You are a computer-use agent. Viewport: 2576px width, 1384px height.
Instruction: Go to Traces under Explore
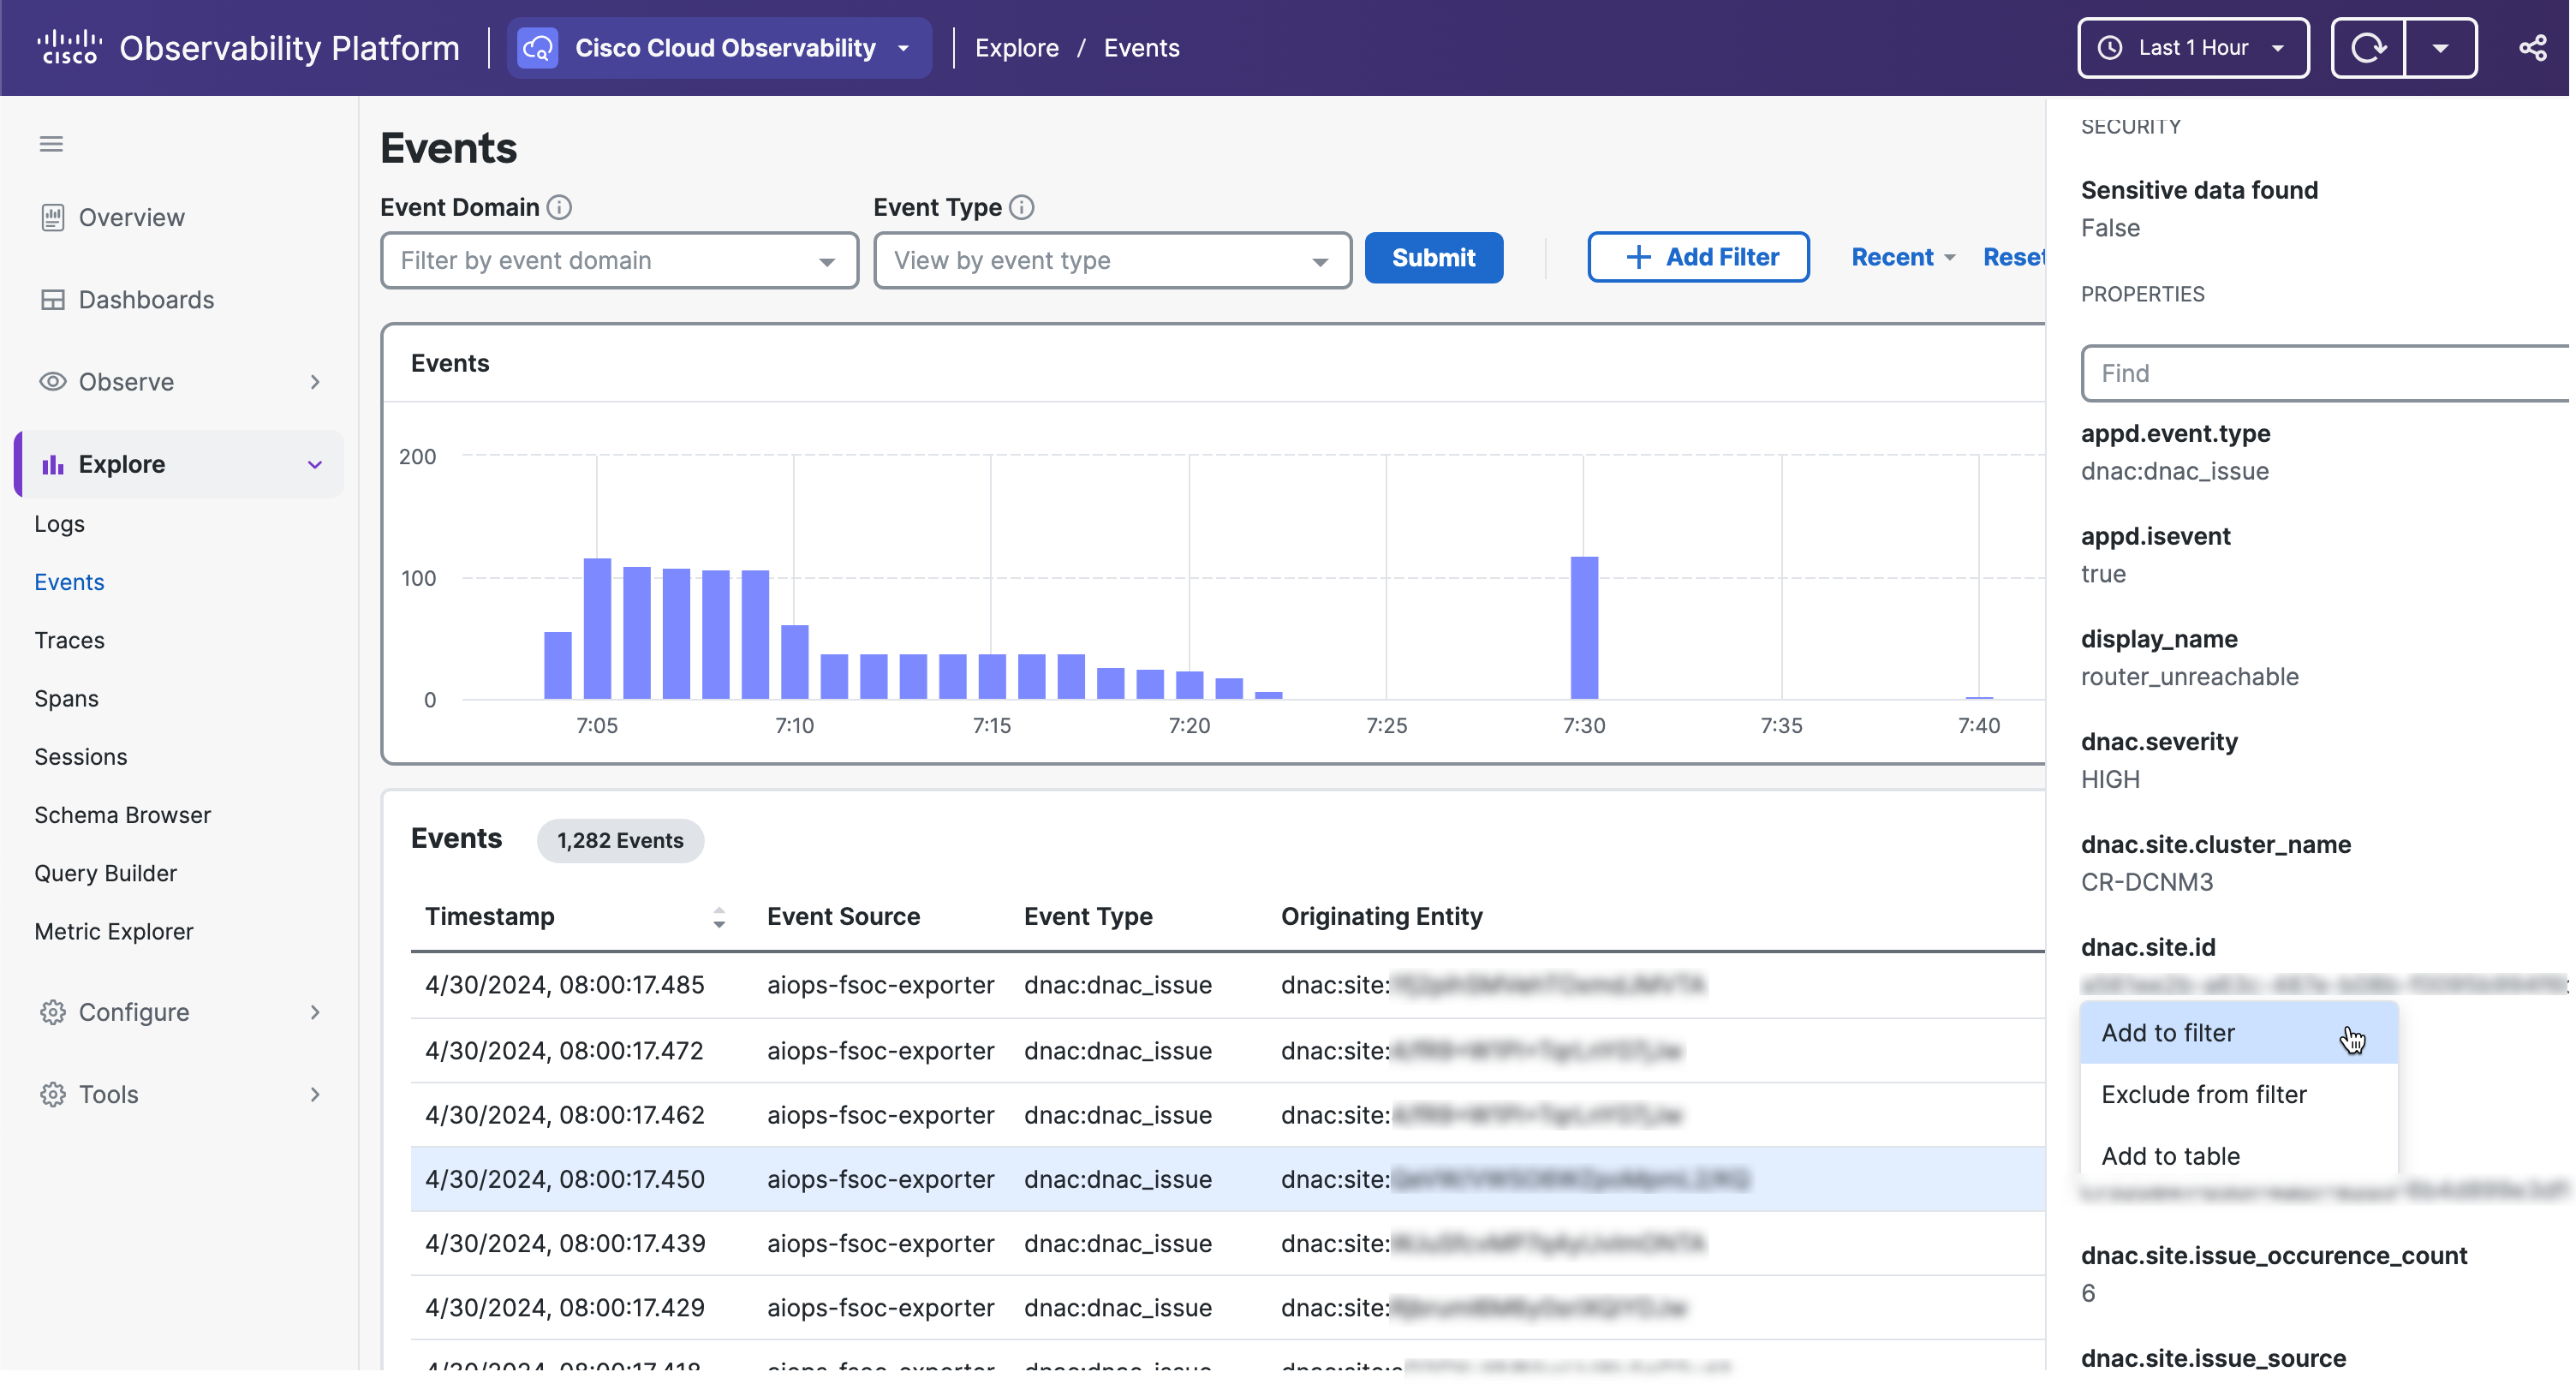(69, 639)
